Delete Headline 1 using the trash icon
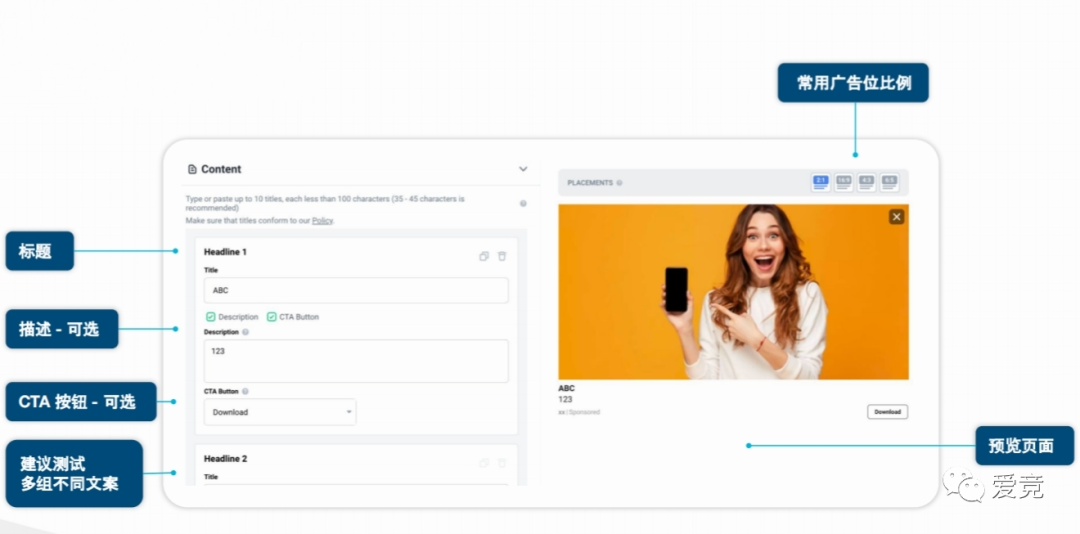The width and height of the screenshot is (1080, 534). 502,256
